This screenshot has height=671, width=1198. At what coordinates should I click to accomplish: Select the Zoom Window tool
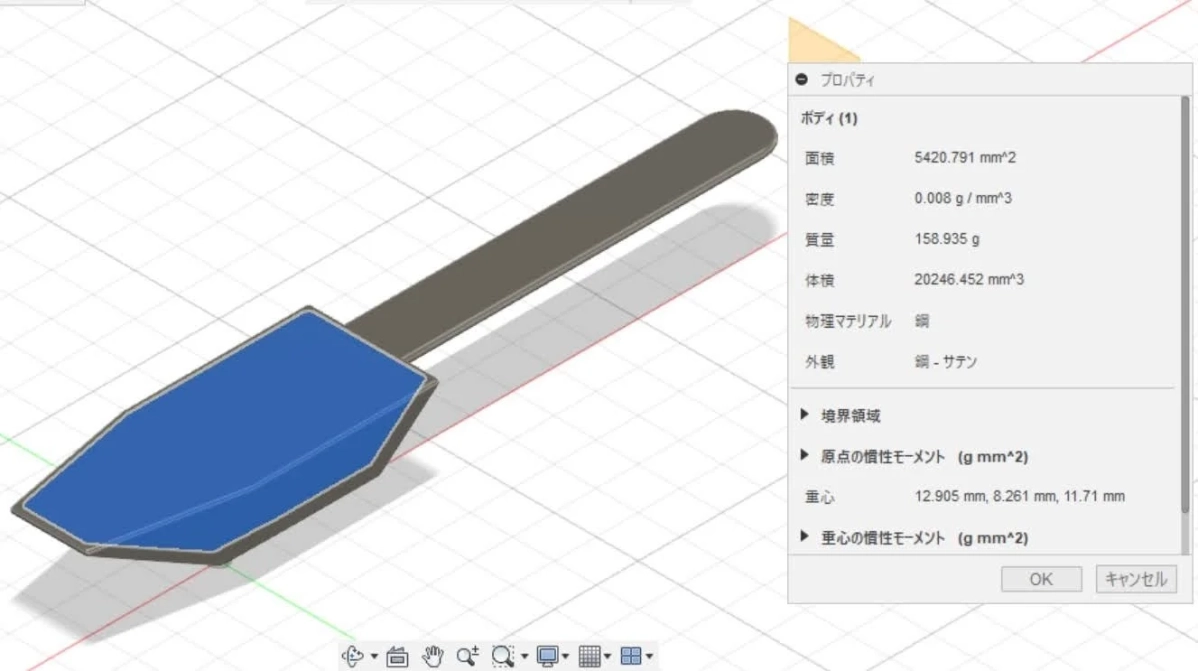coord(502,657)
